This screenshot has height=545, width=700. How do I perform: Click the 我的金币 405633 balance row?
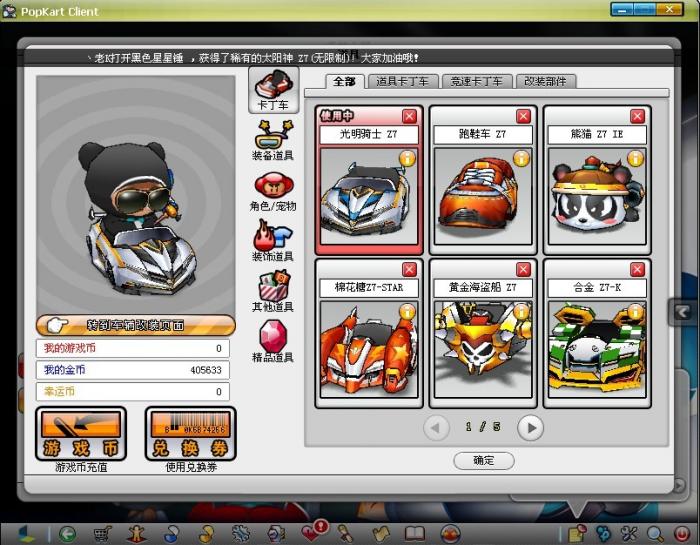[133, 370]
